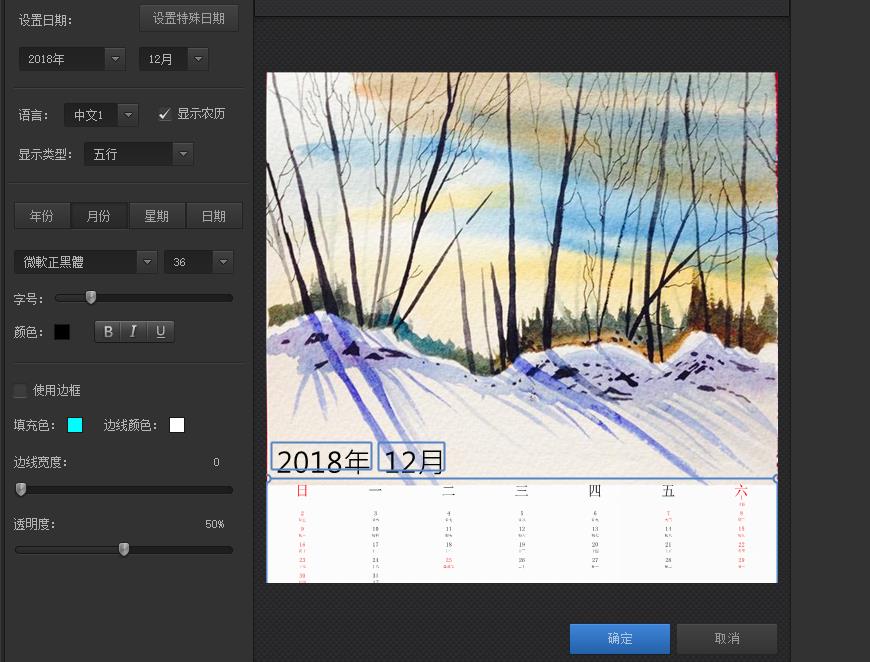
Task: Select the 12月 text box on the calendar
Action: 412,459
